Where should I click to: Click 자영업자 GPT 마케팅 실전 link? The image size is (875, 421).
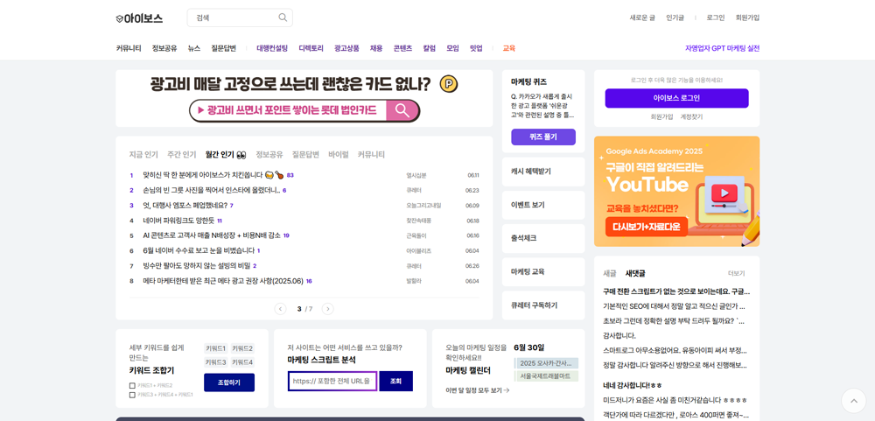tap(722, 48)
